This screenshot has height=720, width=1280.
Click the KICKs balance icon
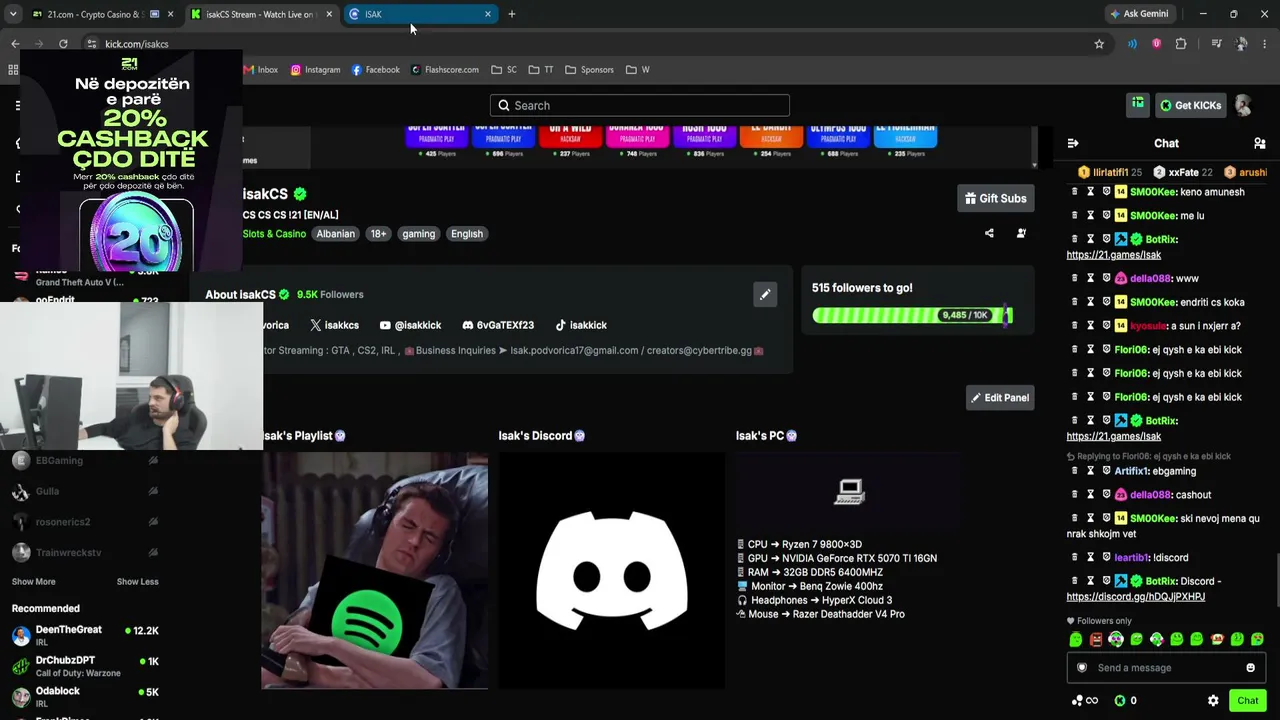1120,701
